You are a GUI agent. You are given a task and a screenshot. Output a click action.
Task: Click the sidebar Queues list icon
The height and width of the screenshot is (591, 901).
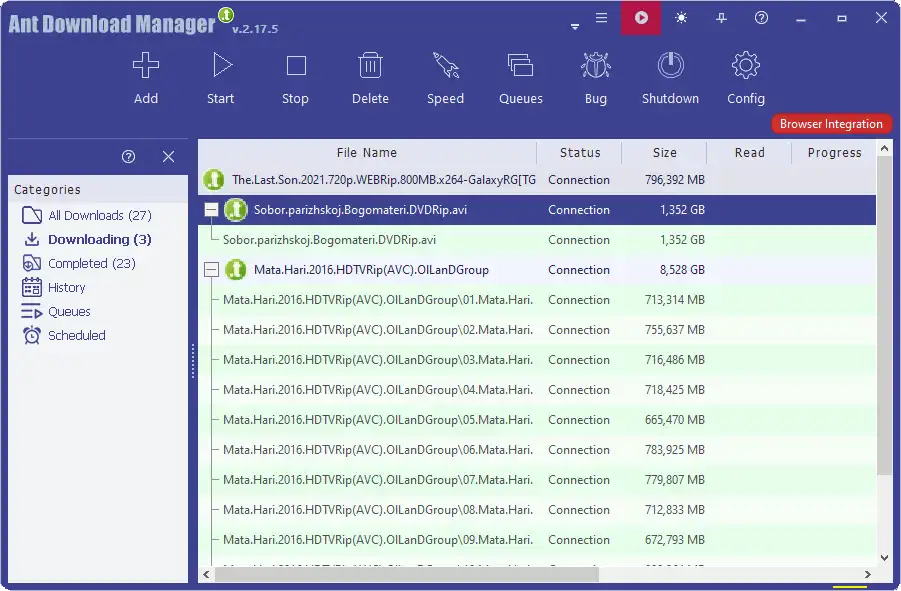32,311
